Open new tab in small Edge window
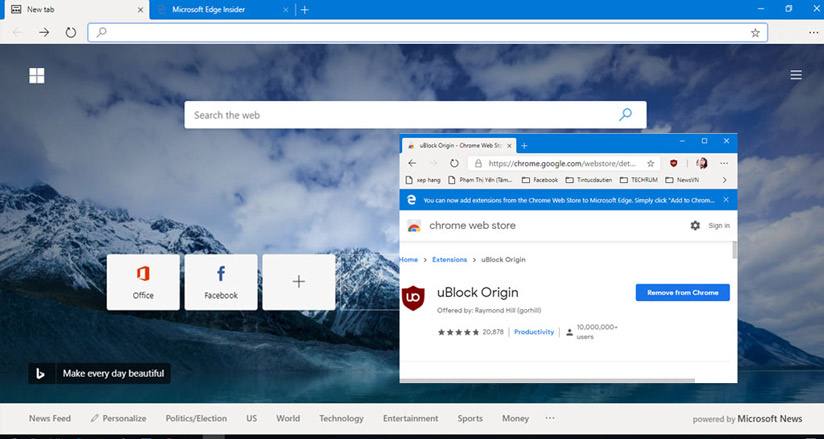824x439 pixels. tap(524, 146)
